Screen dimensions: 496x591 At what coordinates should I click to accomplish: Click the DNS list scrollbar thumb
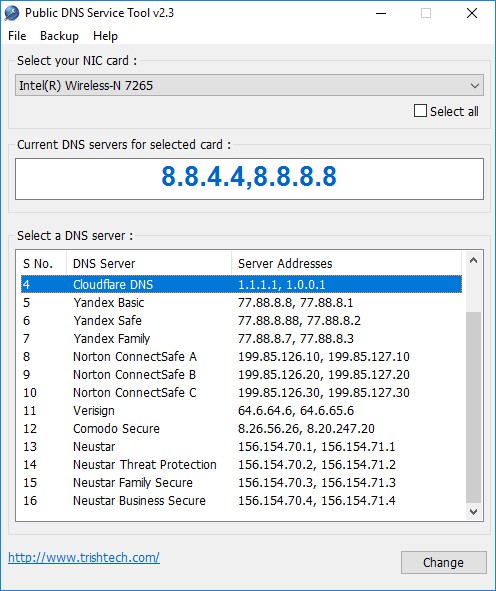[473, 407]
